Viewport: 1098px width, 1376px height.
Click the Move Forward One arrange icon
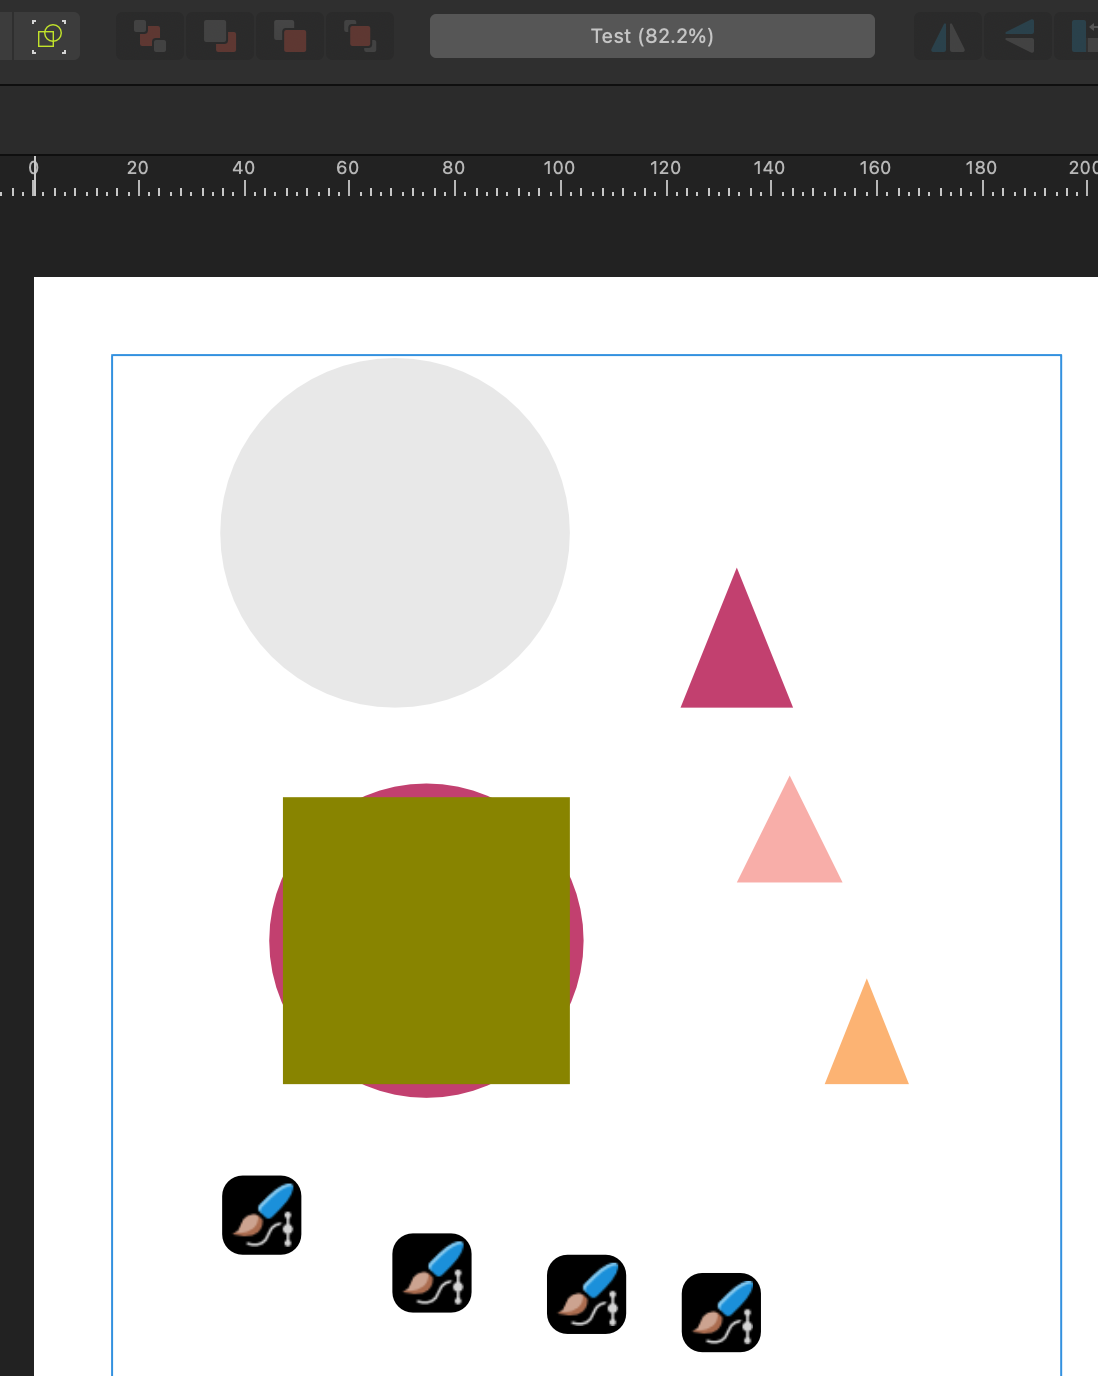pos(290,37)
